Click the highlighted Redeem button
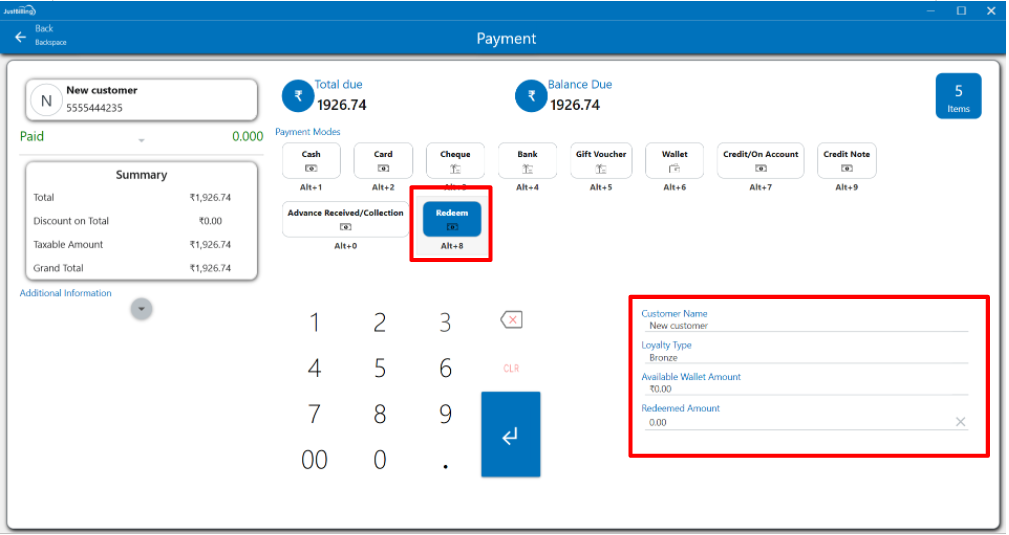This screenshot has width=1009, height=535. pyautogui.click(x=452, y=219)
